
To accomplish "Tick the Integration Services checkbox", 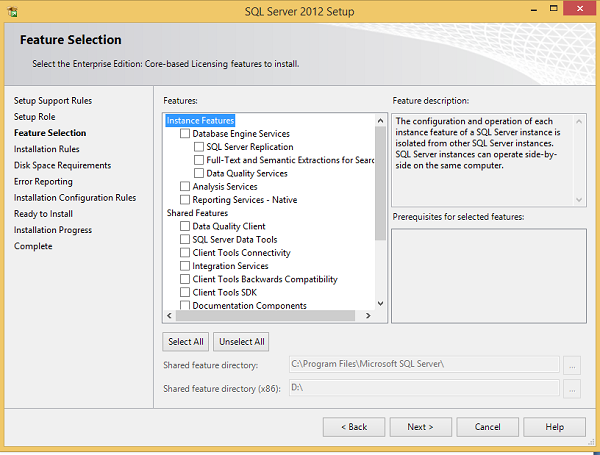I will (185, 266).
